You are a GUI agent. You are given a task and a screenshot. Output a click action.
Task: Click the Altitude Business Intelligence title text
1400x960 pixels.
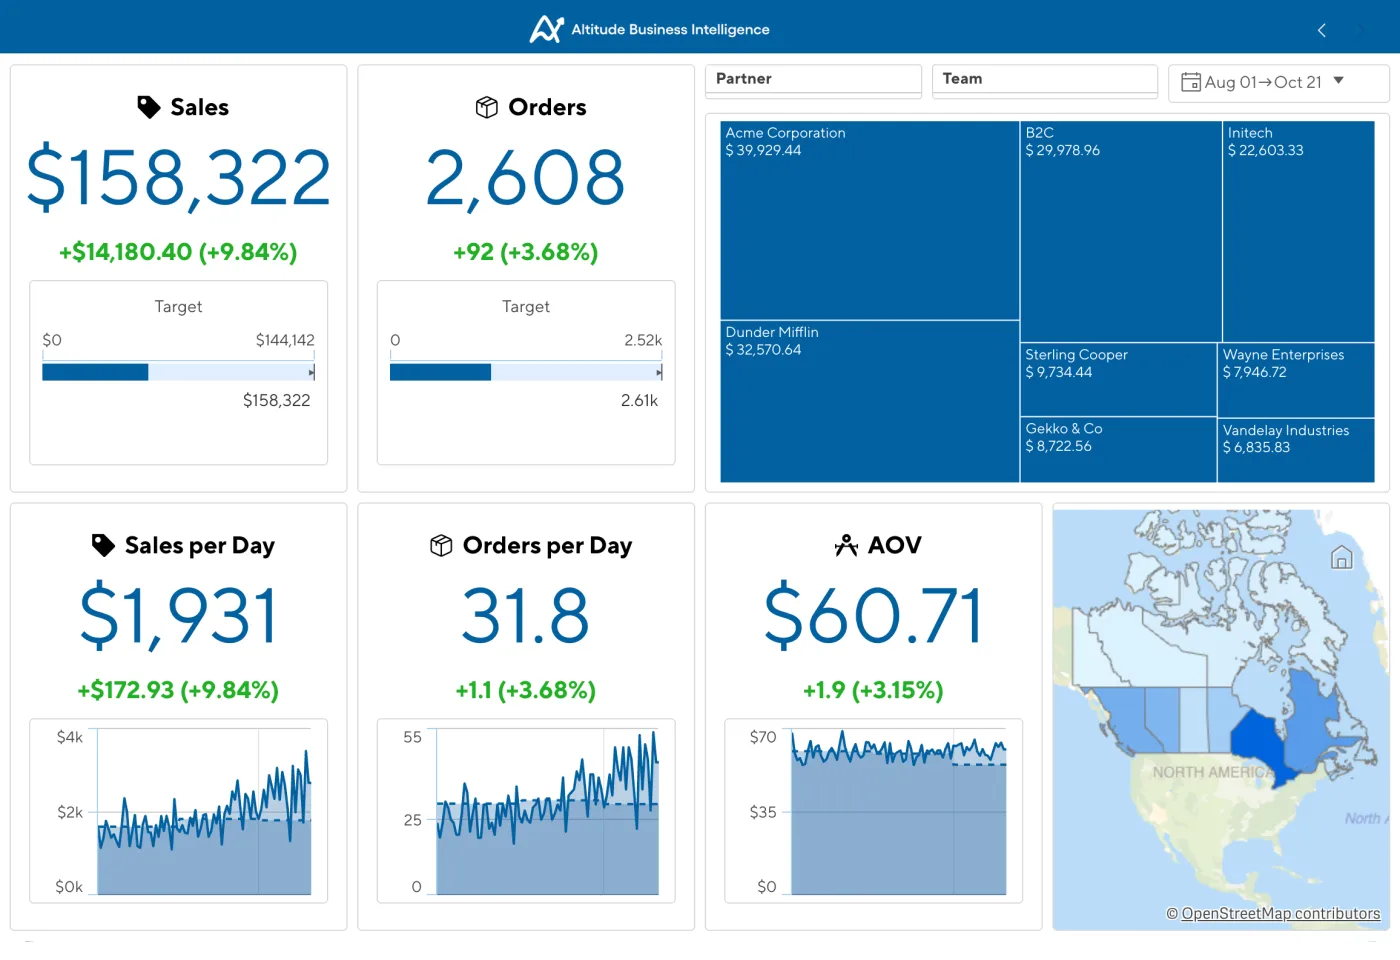(670, 30)
